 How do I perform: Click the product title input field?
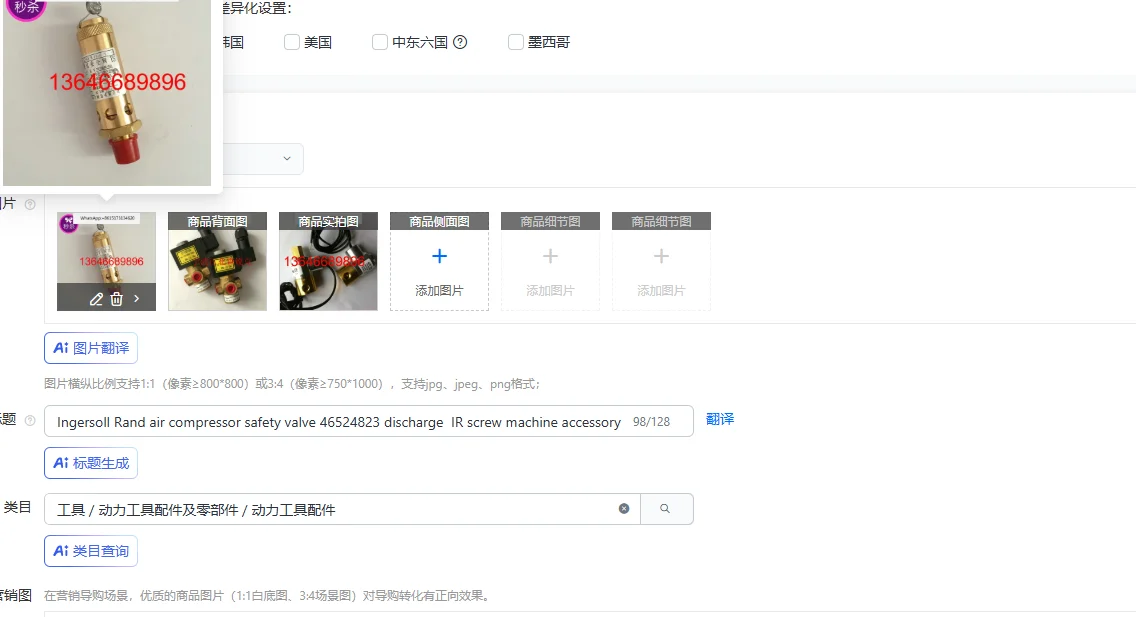pos(369,421)
